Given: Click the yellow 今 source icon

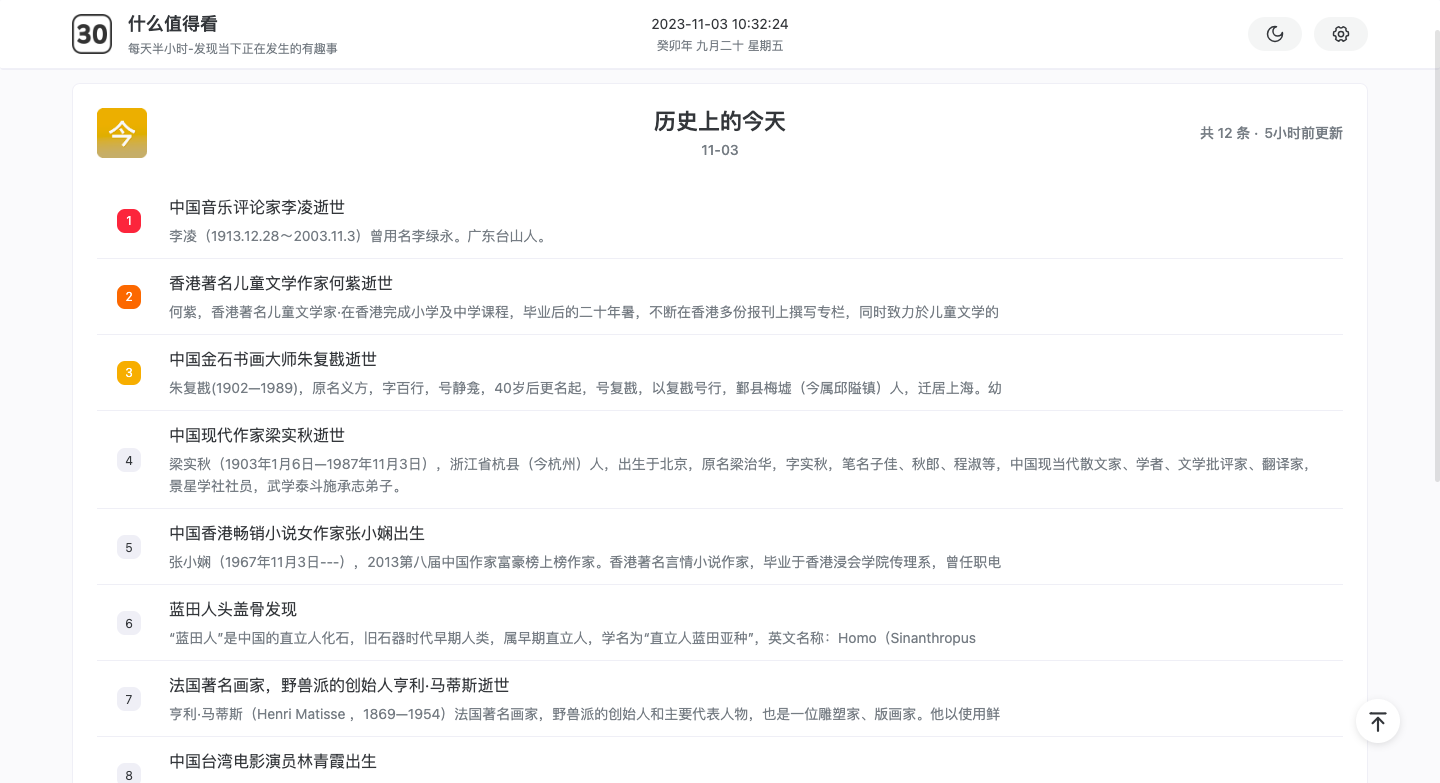Looking at the screenshot, I should point(121,131).
